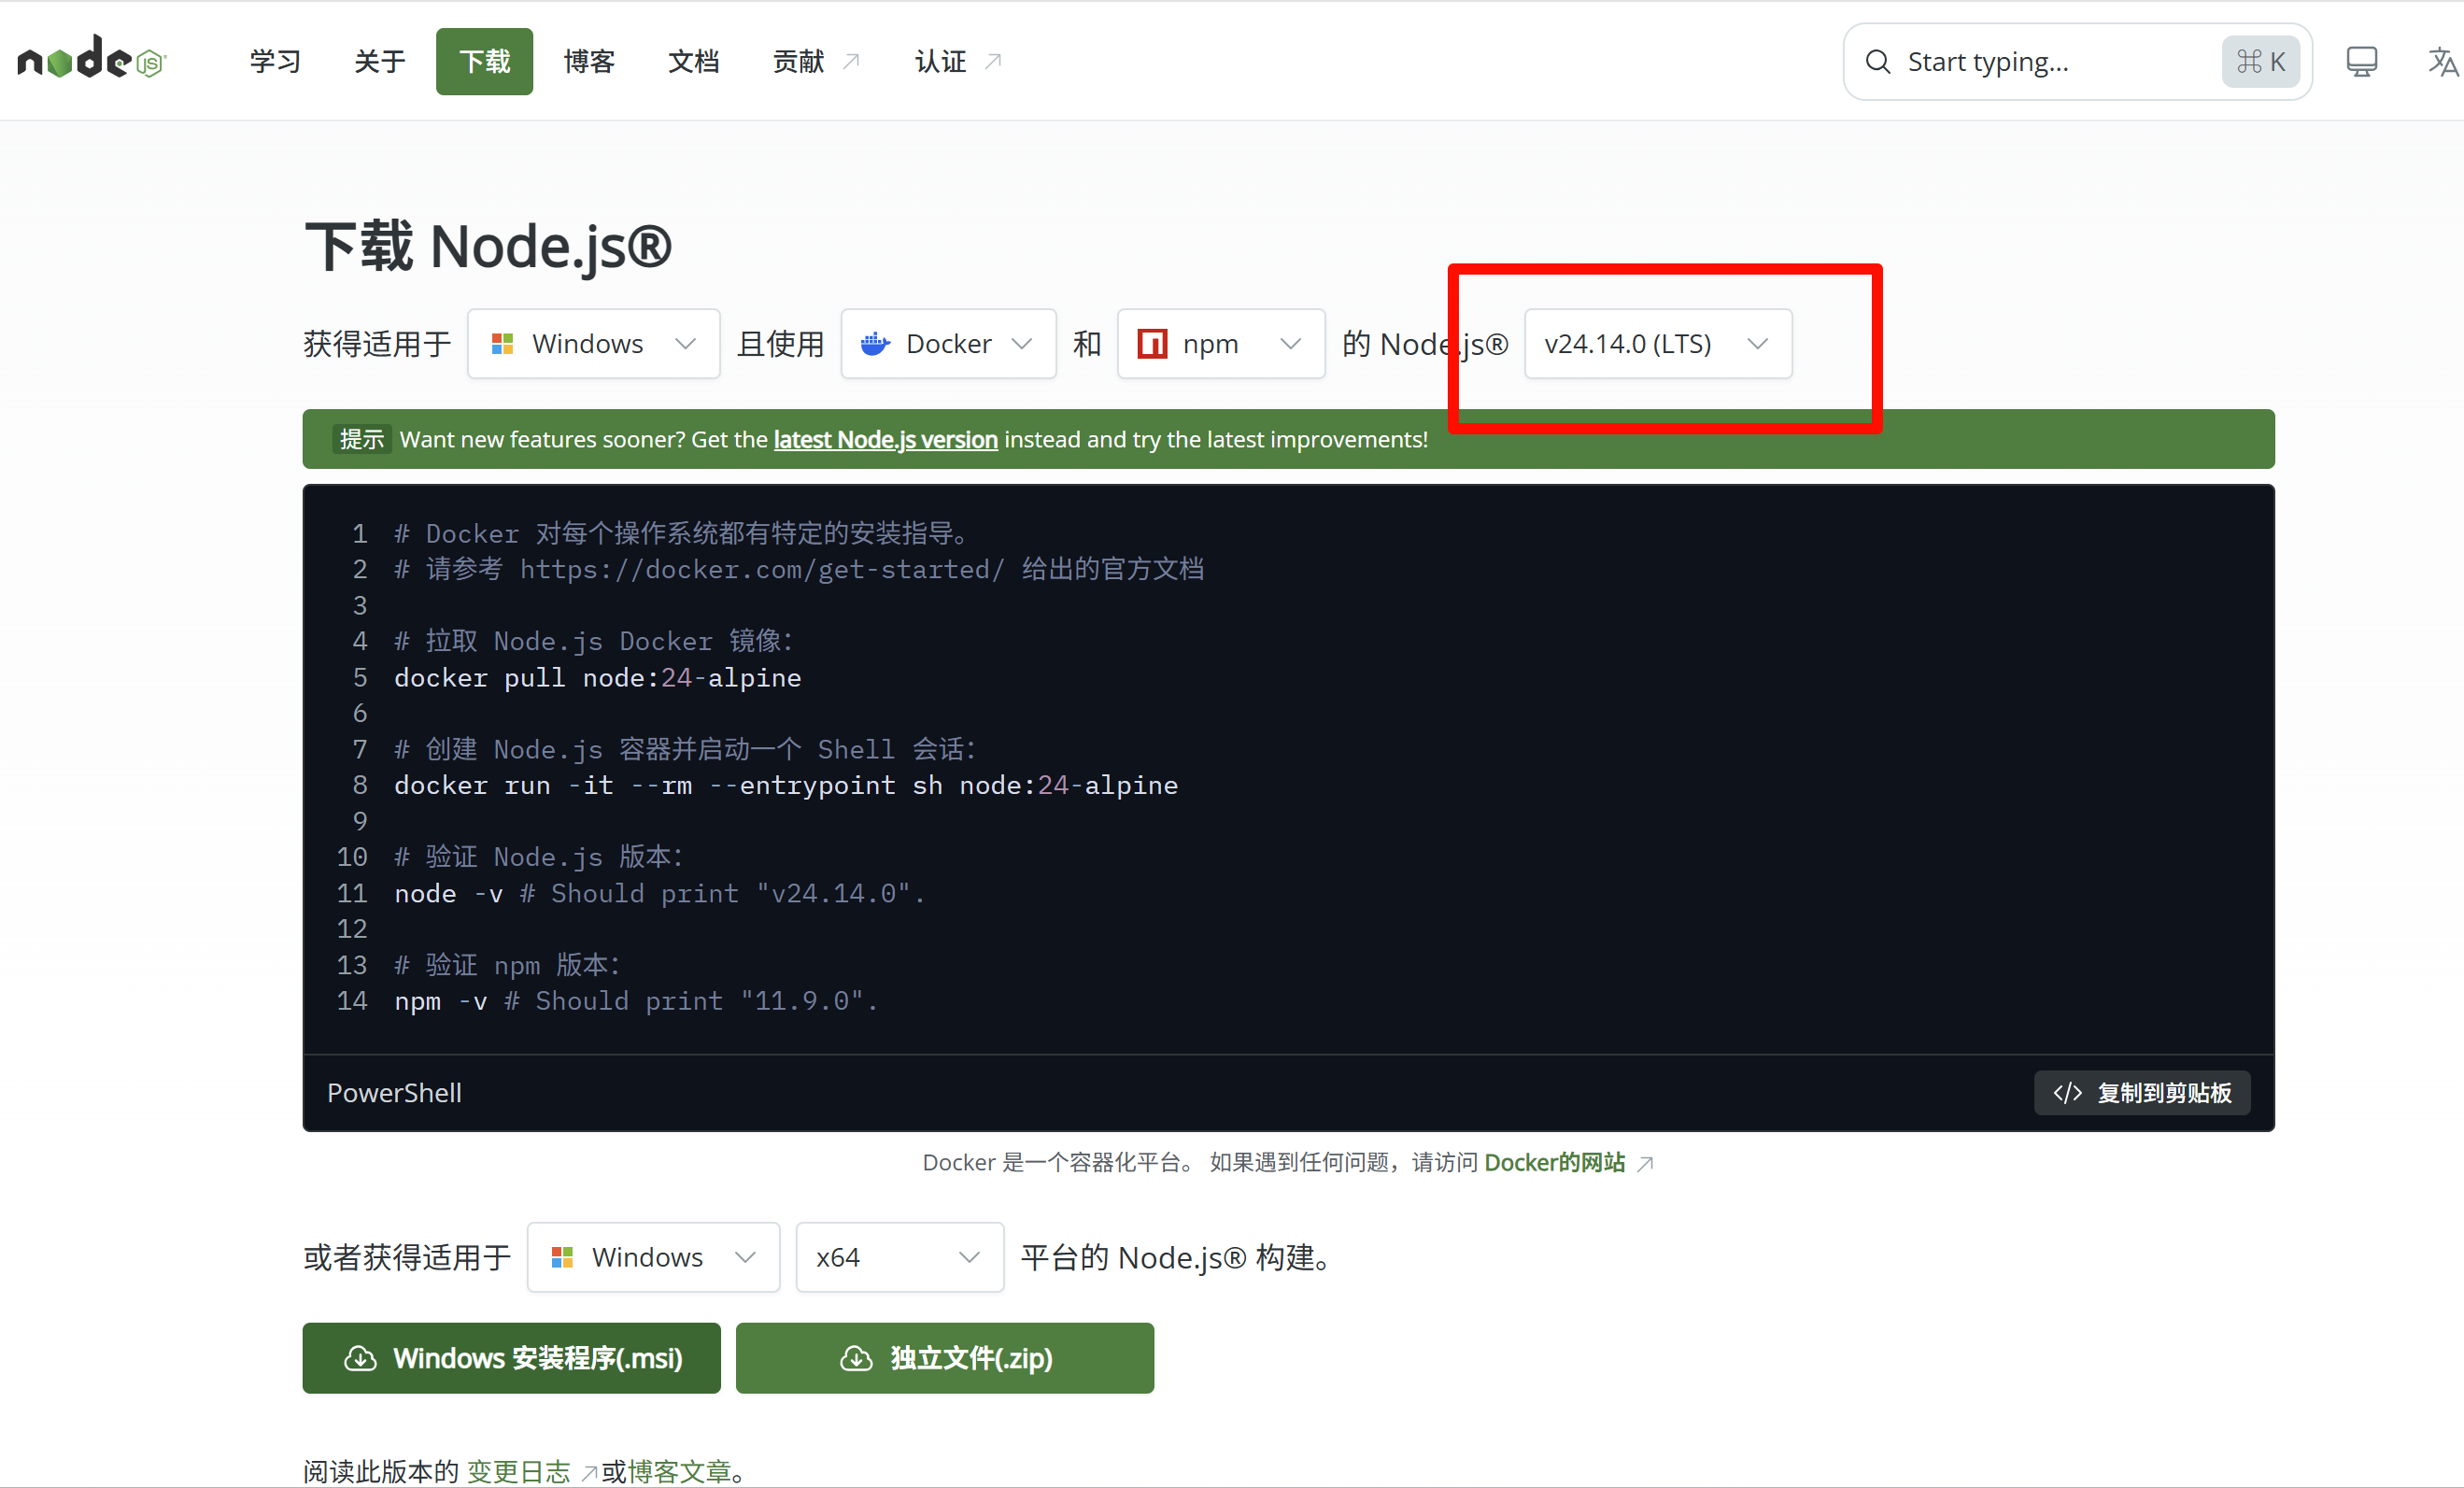Screen dimensions: 2464x1488
Task: Open the Windows platform dropdown at top
Action: tap(593, 344)
